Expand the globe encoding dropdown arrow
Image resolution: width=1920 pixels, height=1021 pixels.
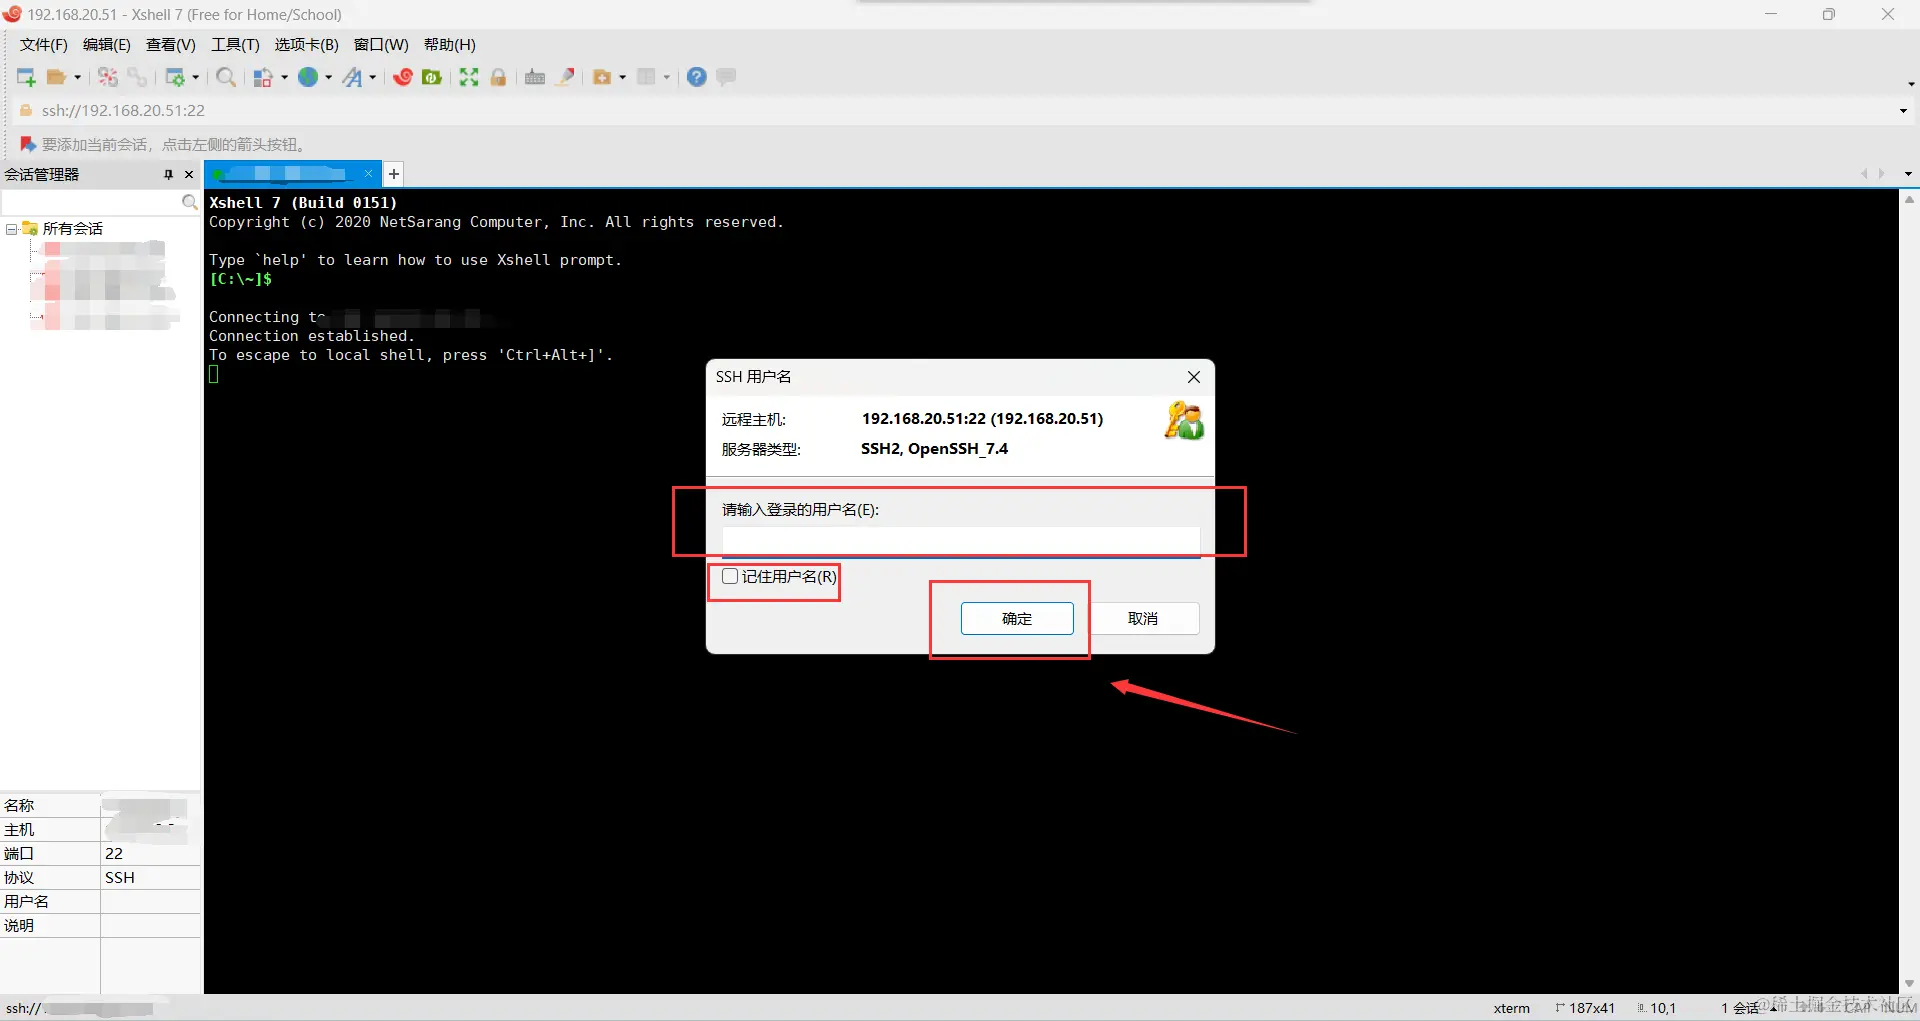pyautogui.click(x=328, y=77)
